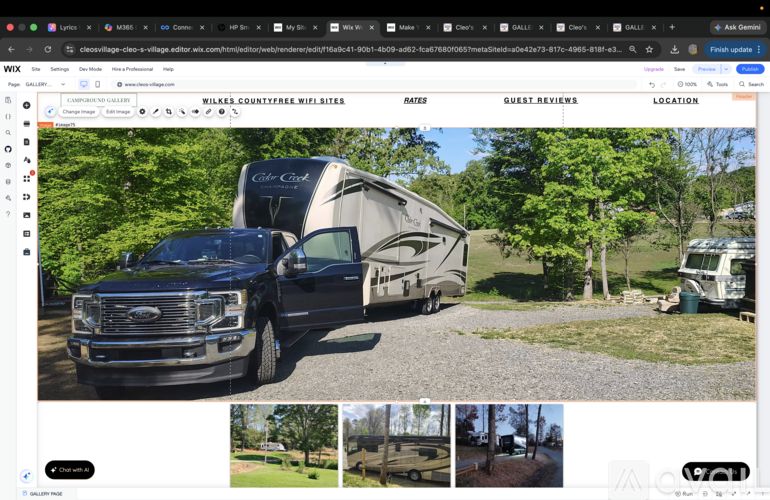Open the Page Code files icon

coord(8,100)
